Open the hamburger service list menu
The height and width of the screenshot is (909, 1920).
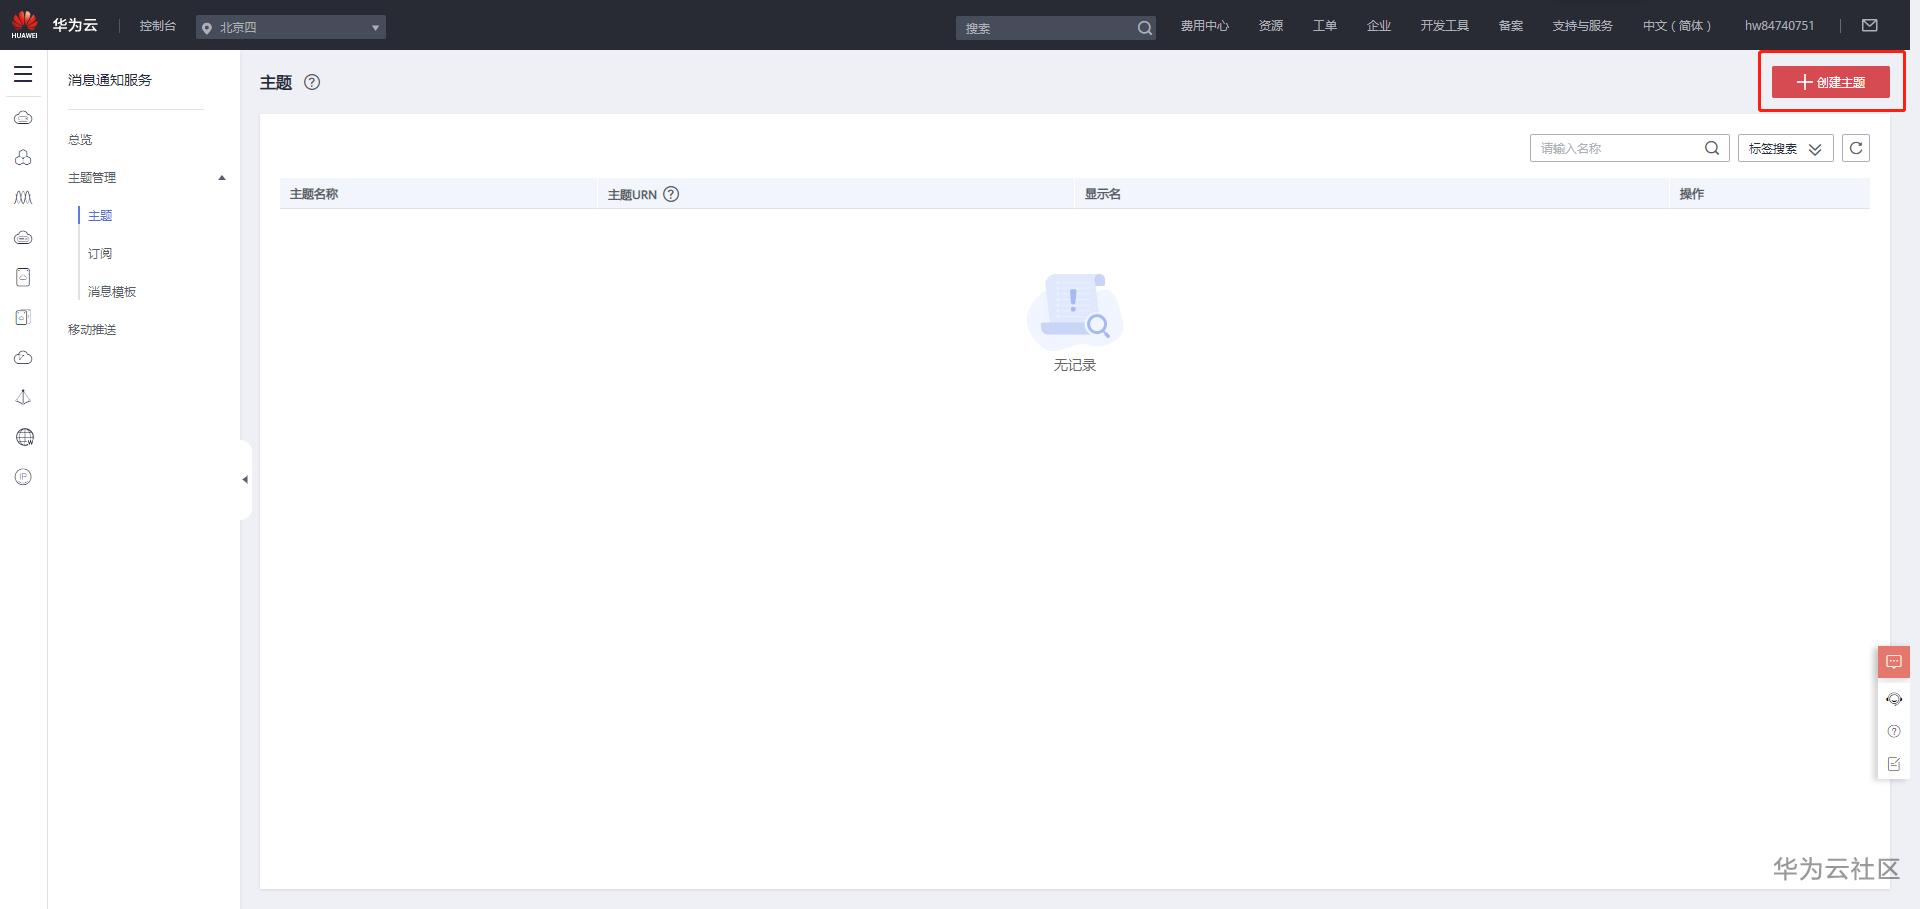click(x=23, y=75)
